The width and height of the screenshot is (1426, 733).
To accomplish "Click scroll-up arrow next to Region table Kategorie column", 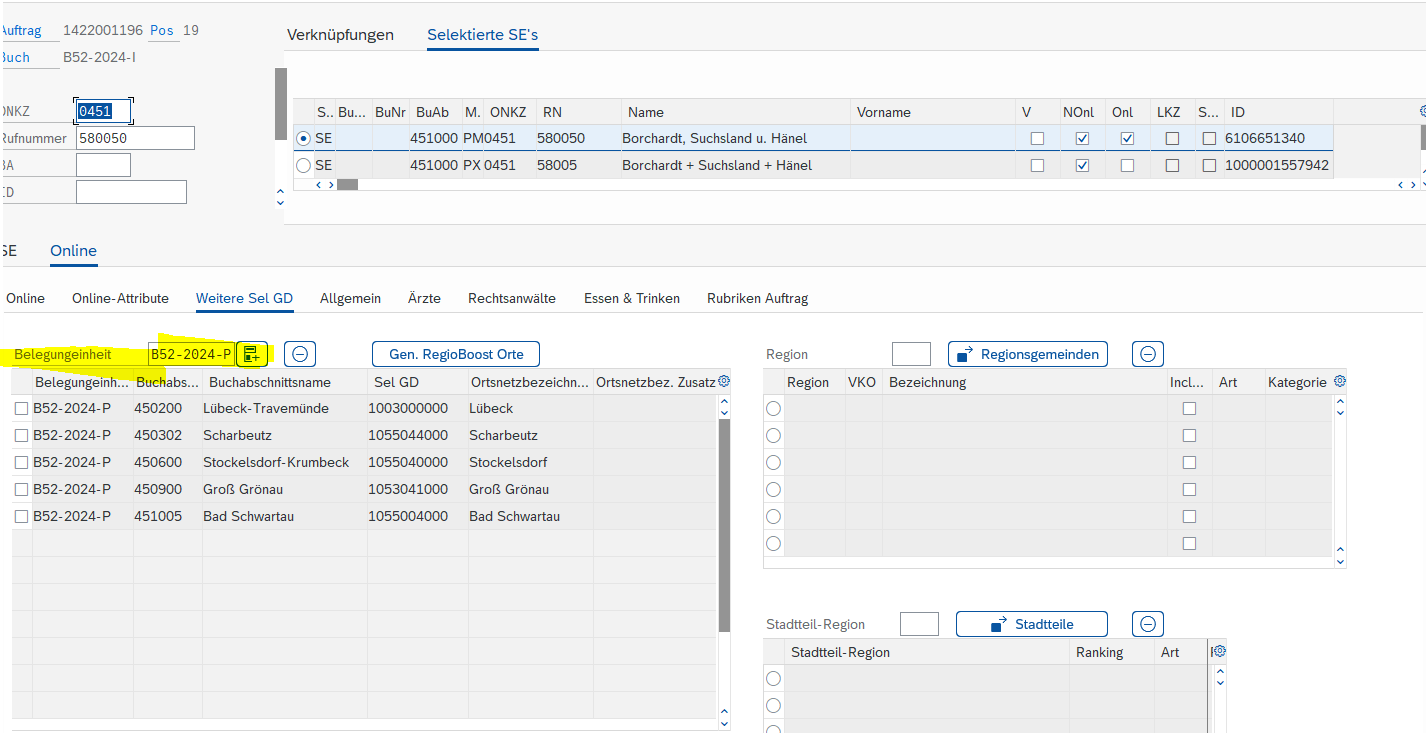I will point(1340,402).
